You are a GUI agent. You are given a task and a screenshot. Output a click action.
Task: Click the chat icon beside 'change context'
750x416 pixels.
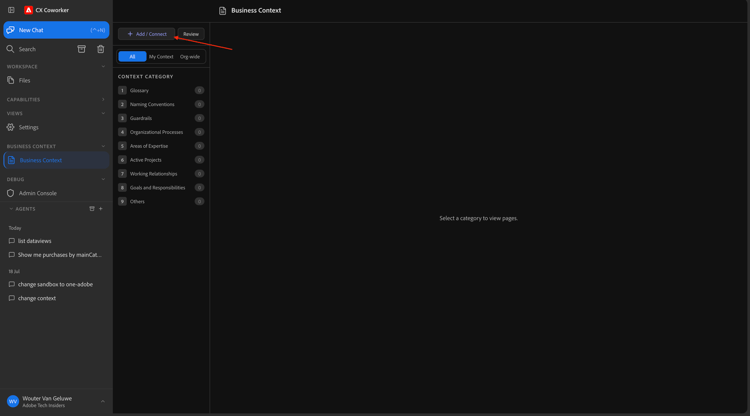point(11,298)
